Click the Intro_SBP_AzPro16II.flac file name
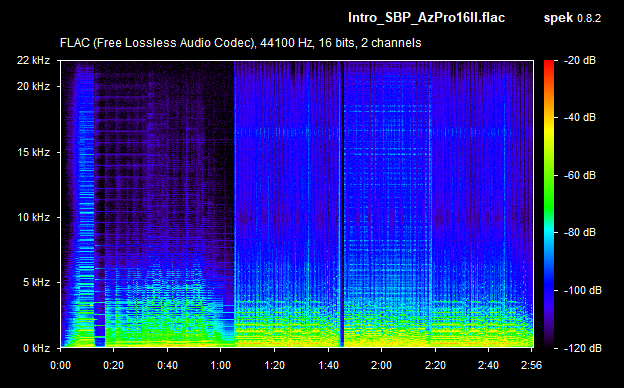Image resolution: width=624 pixels, height=388 pixels. tap(426, 18)
